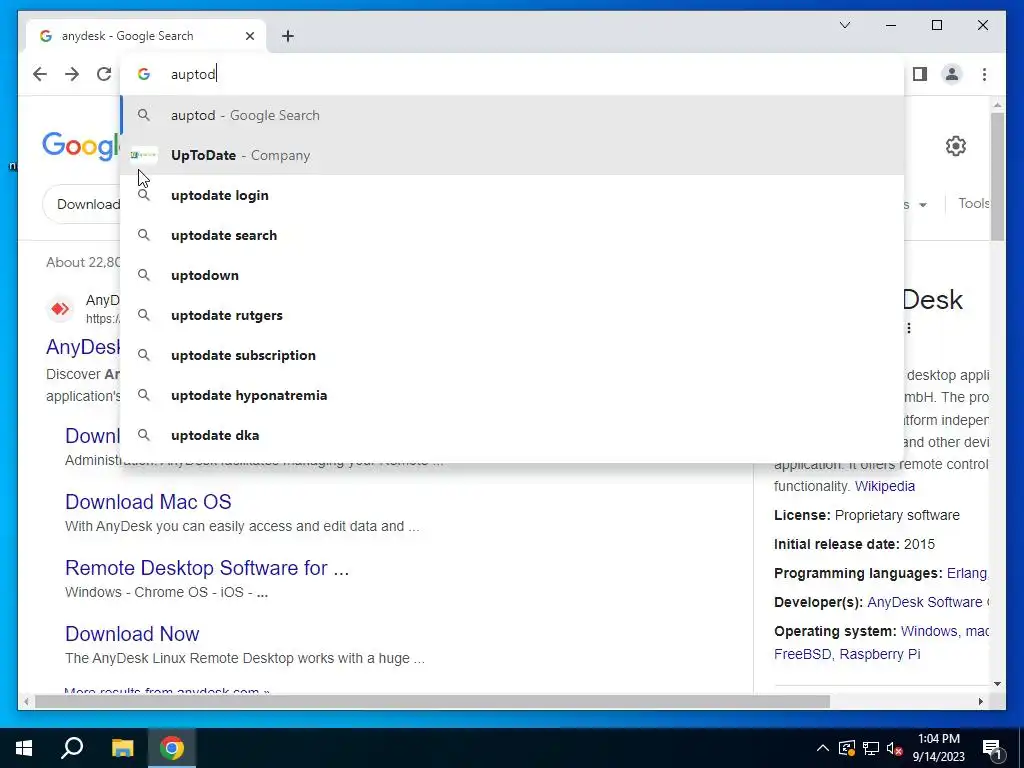Click the muted volume tray icon

coord(895,748)
